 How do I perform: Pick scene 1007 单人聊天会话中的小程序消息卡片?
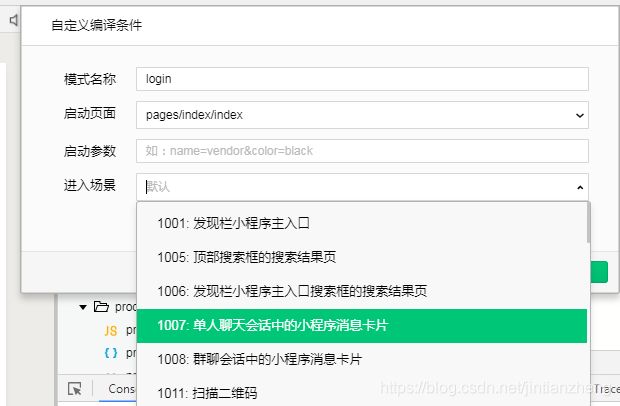tap(362, 325)
